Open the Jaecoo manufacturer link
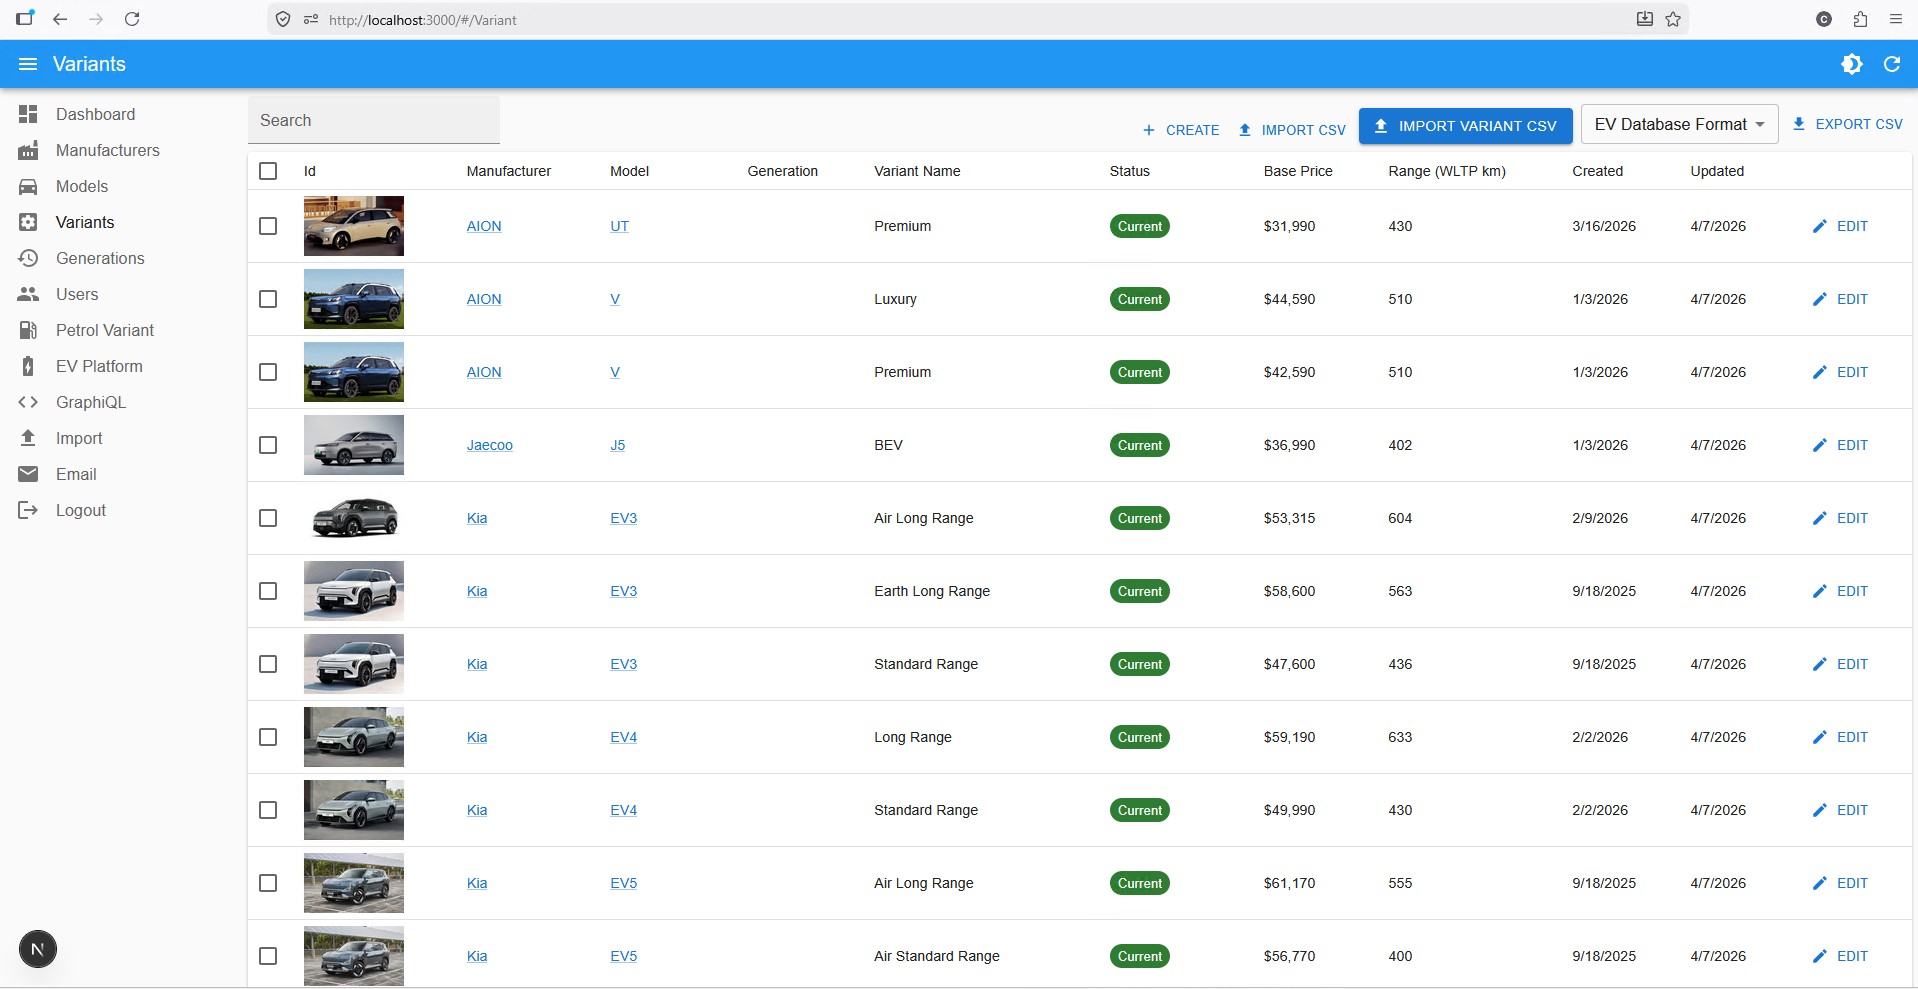The height and width of the screenshot is (989, 1918). tap(489, 445)
